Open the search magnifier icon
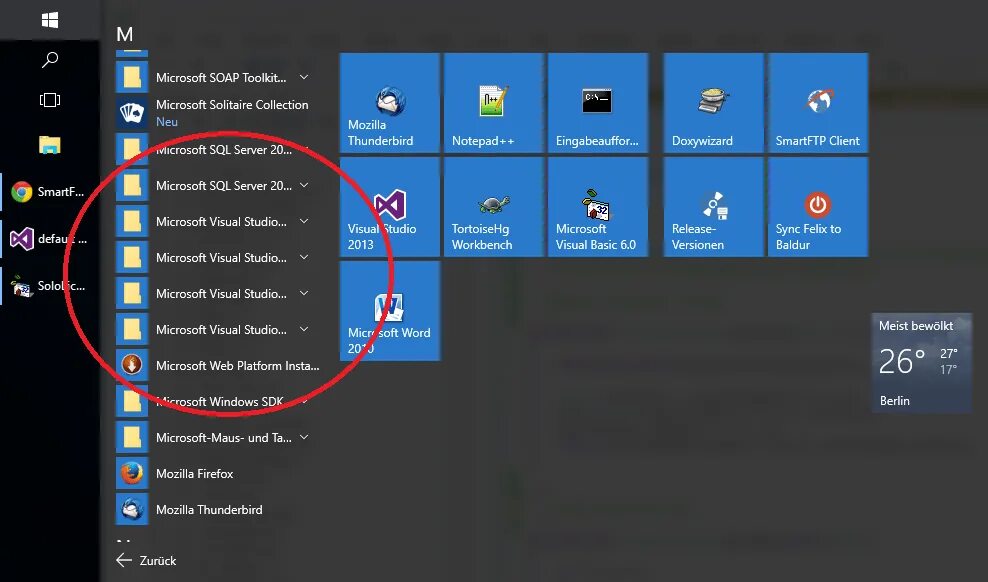Image resolution: width=988 pixels, height=582 pixels. (50, 60)
